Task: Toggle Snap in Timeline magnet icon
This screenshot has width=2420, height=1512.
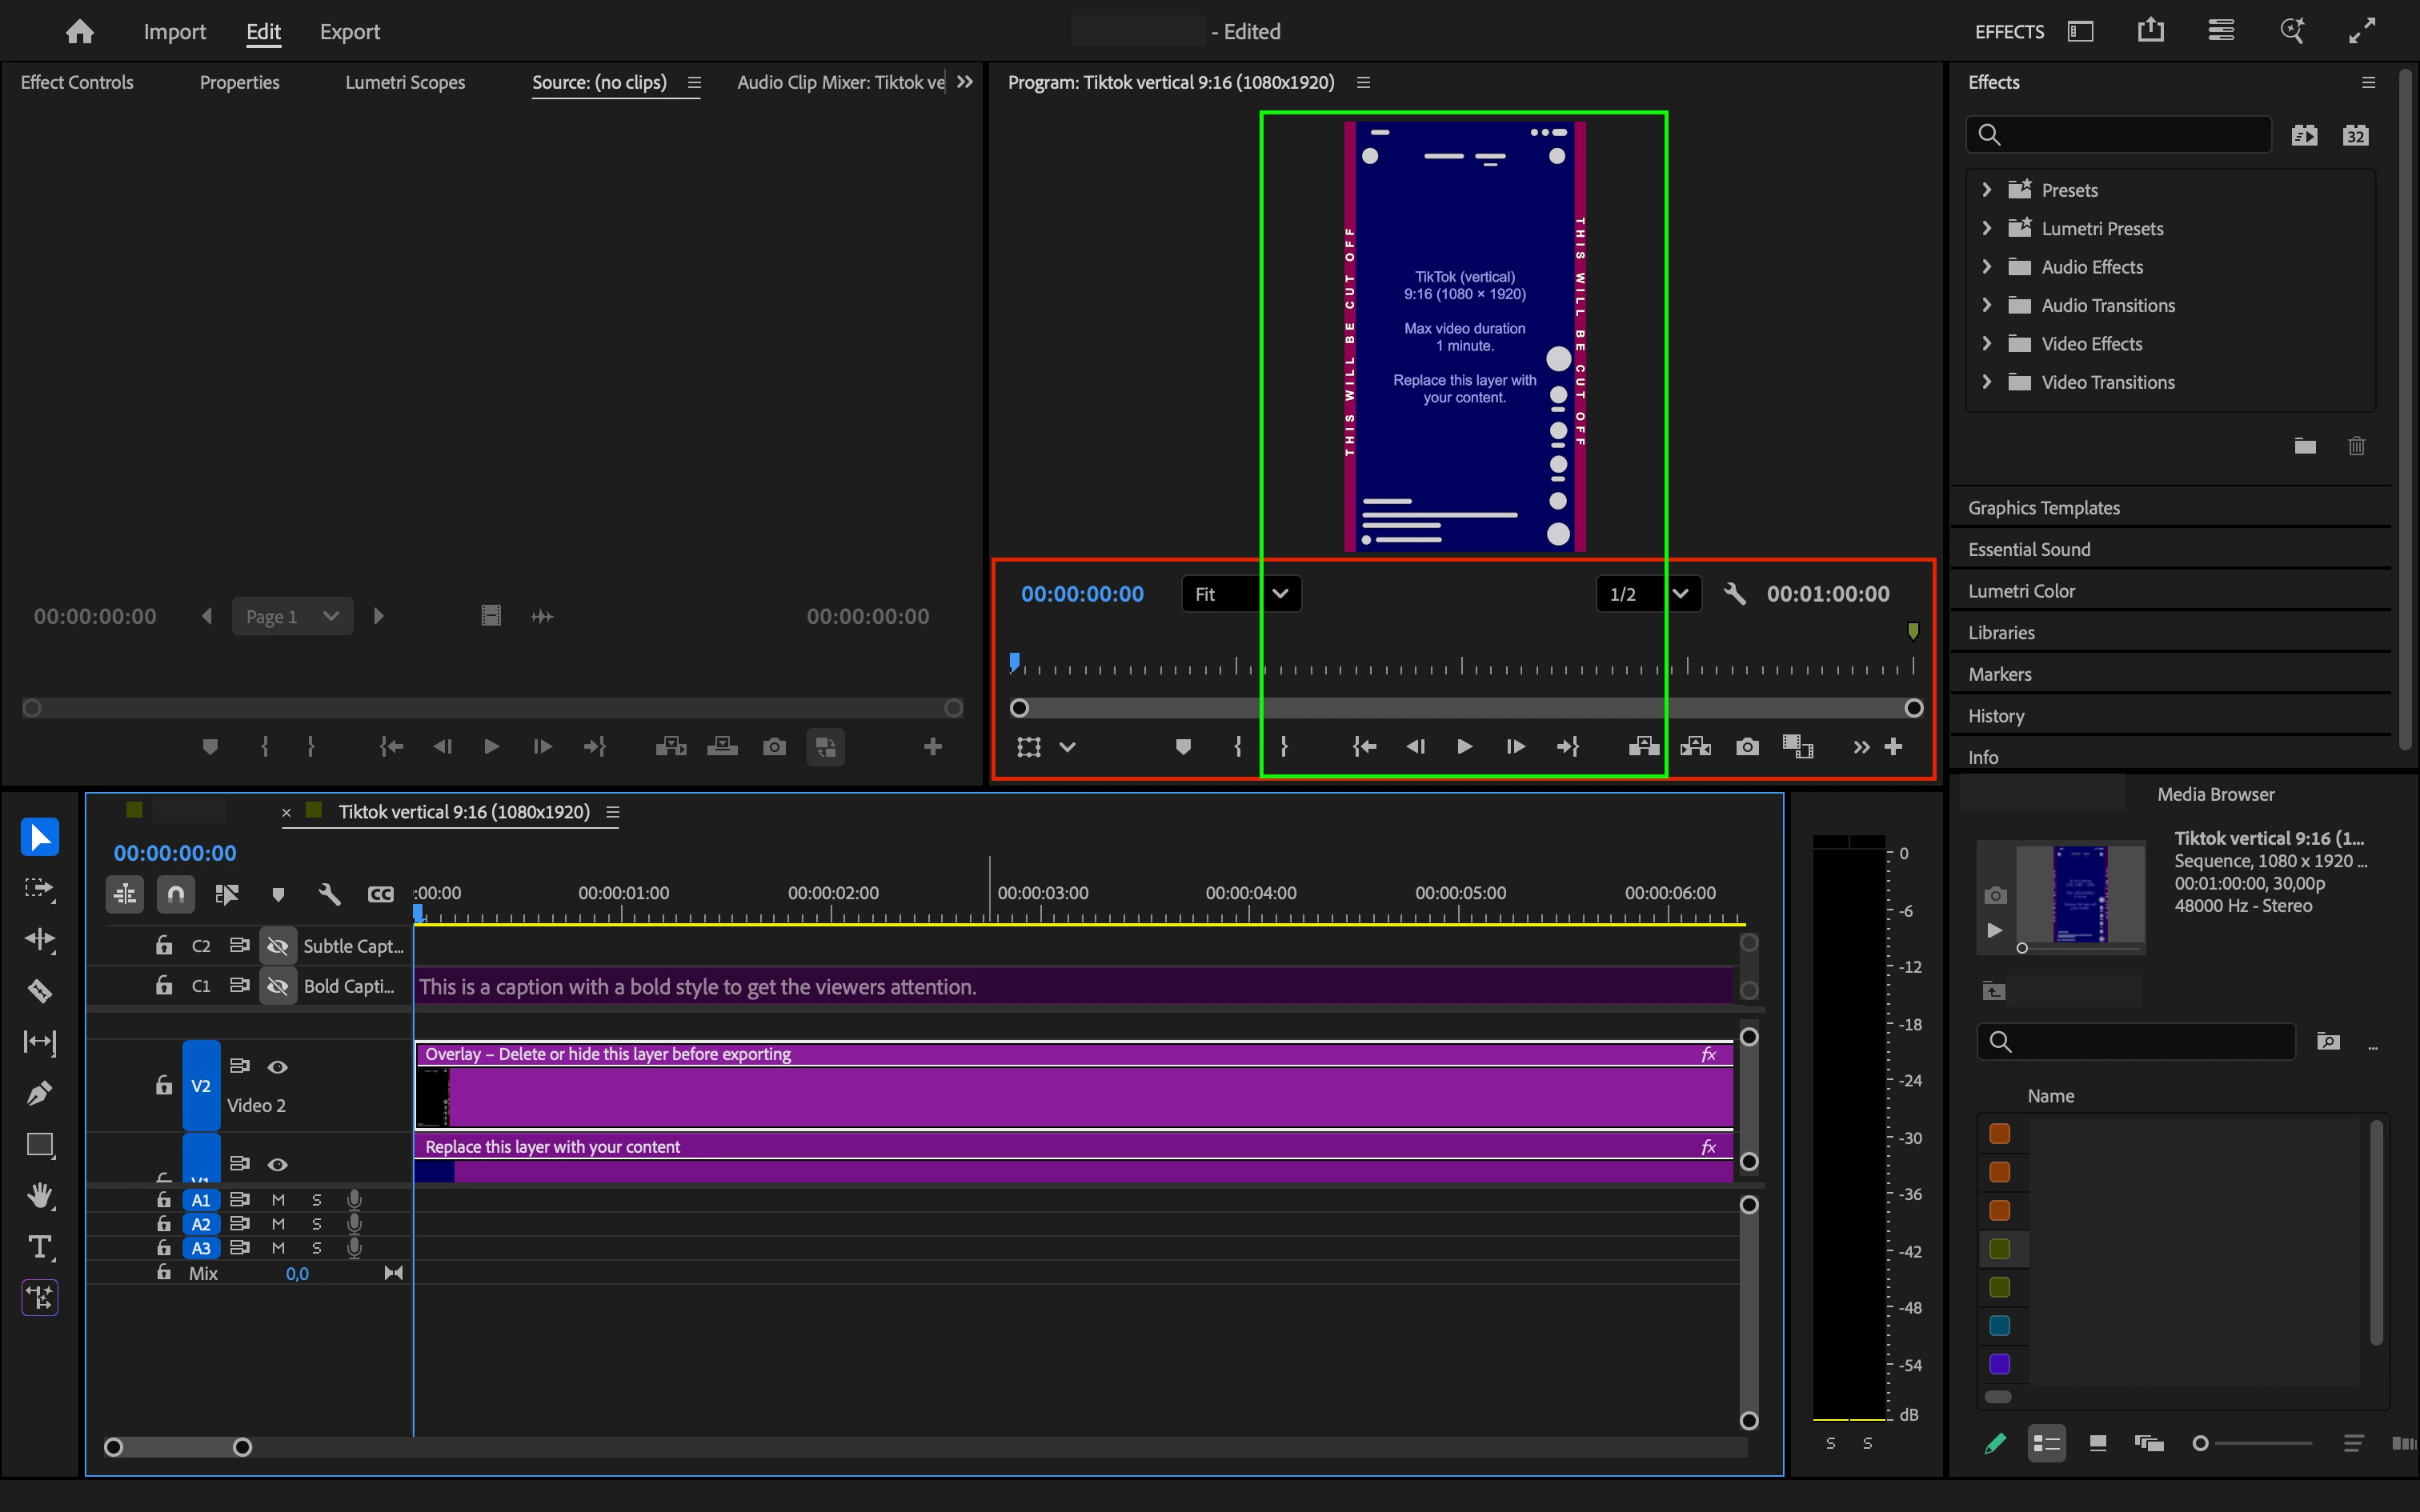Action: coord(176,894)
